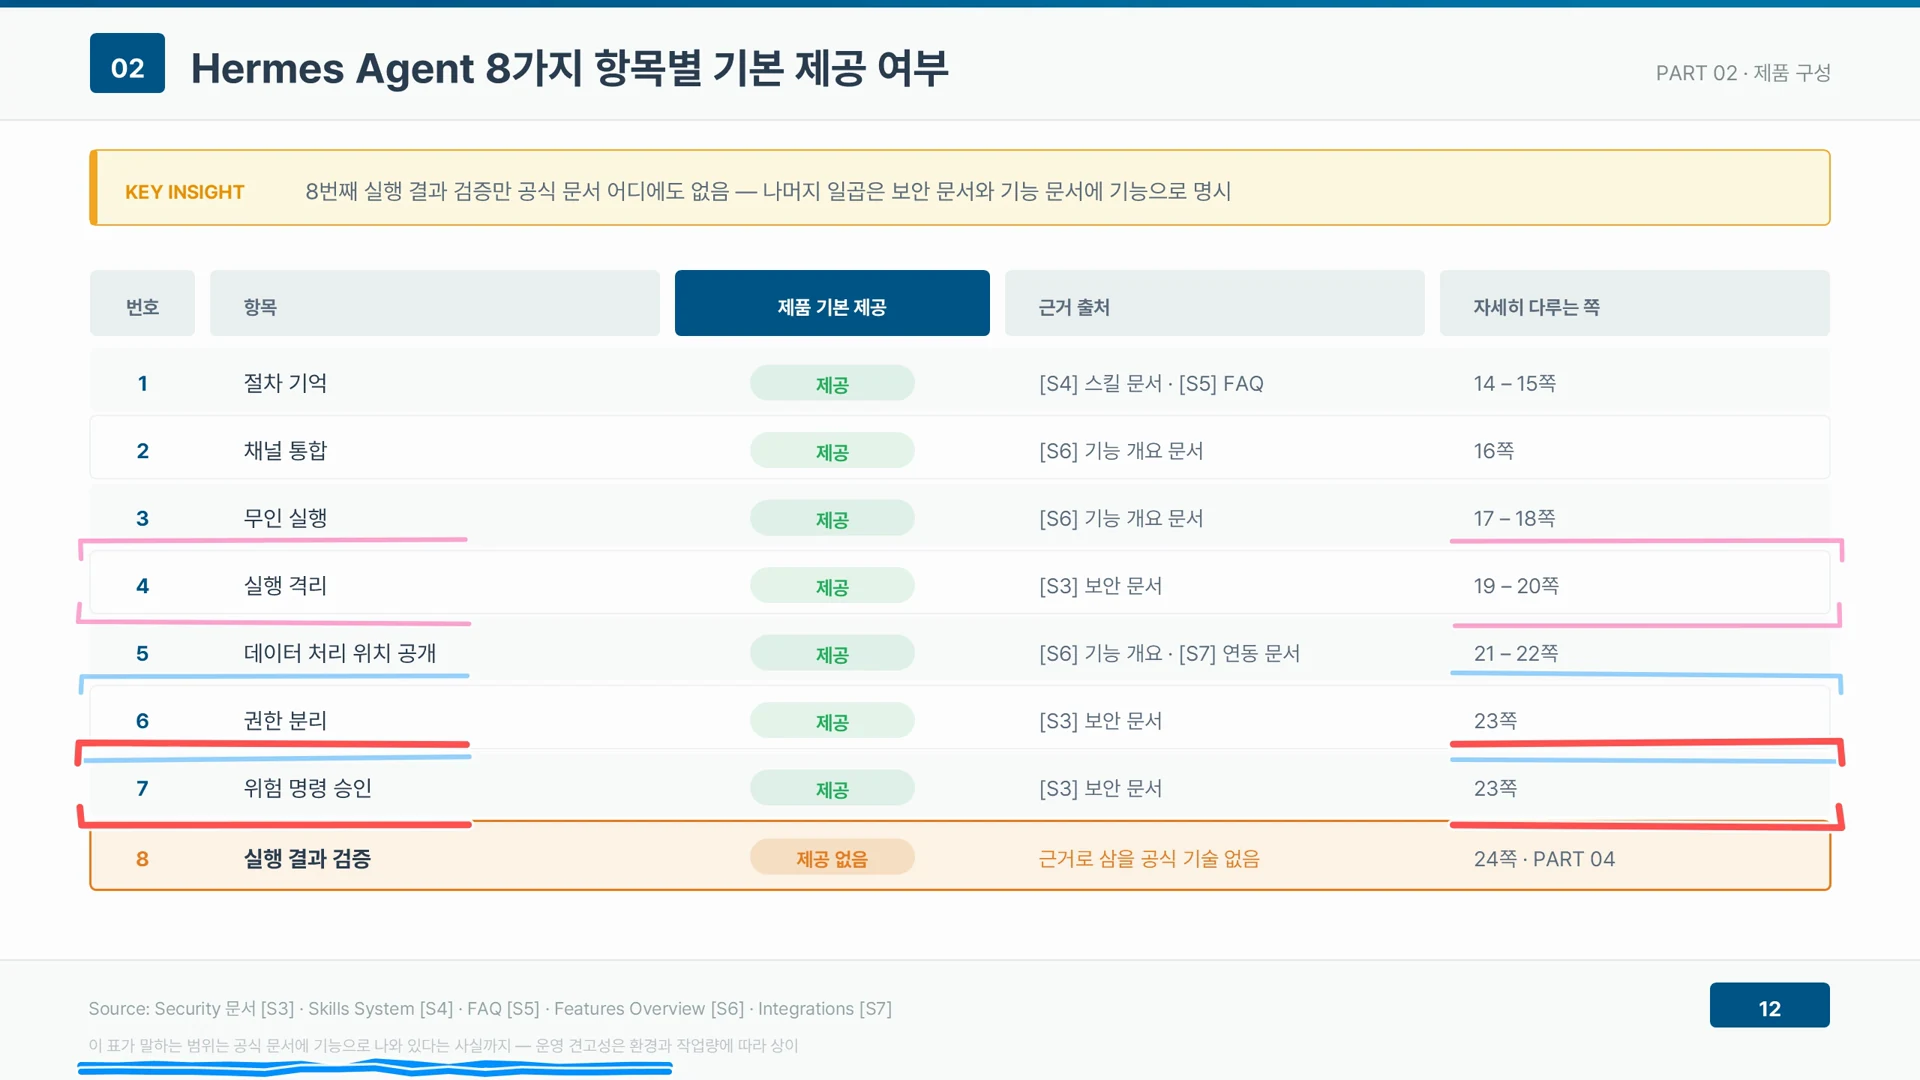Click the '제공 없음' badge
Screen dimensions: 1920x1080
tap(832, 858)
